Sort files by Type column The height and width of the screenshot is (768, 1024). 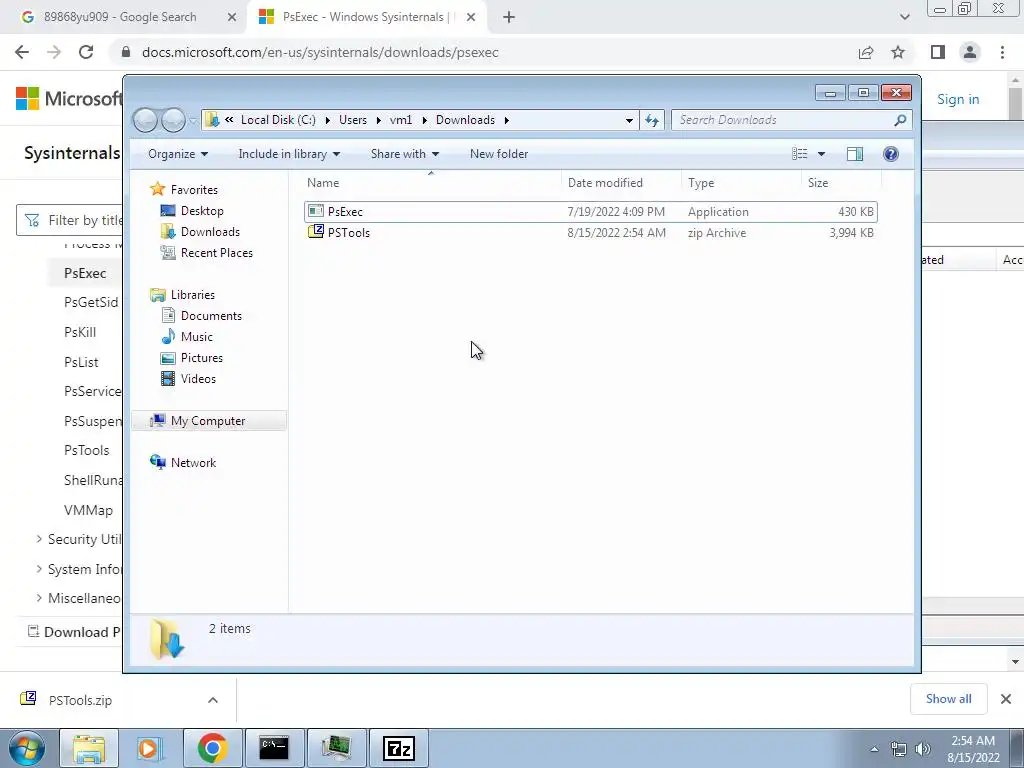[741, 183]
